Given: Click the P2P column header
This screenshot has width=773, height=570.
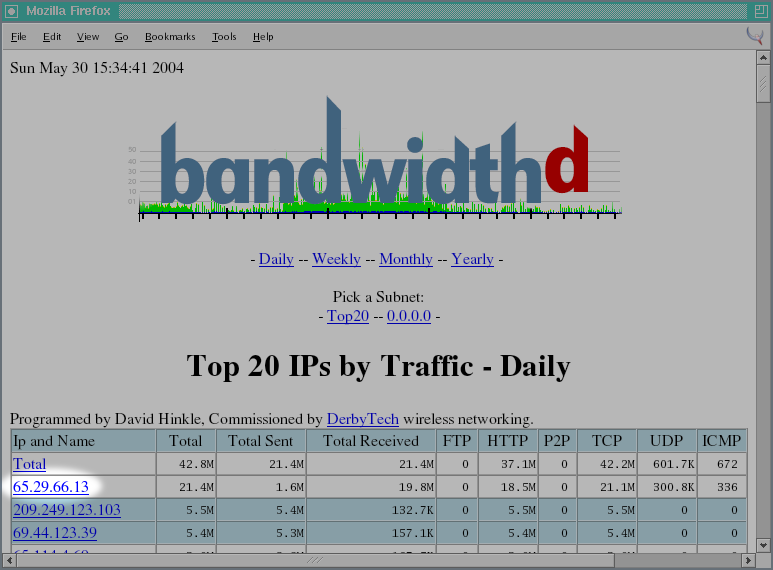Looking at the screenshot, I should tap(557, 441).
